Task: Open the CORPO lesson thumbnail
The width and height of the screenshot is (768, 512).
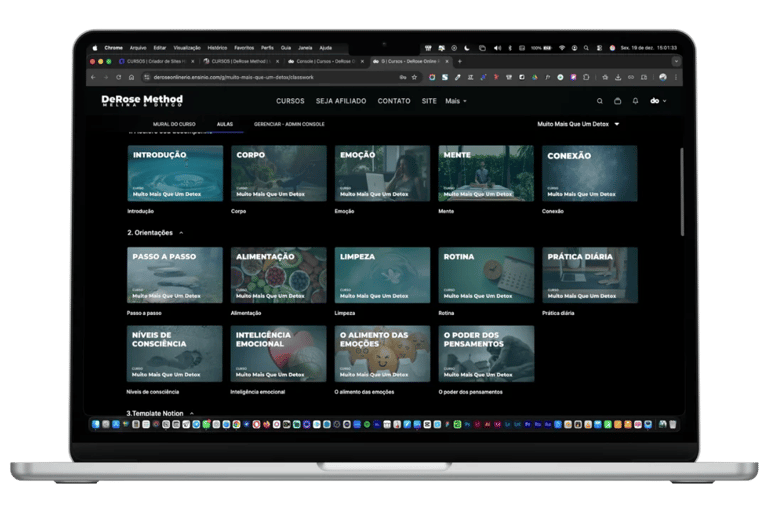Action: point(279,173)
